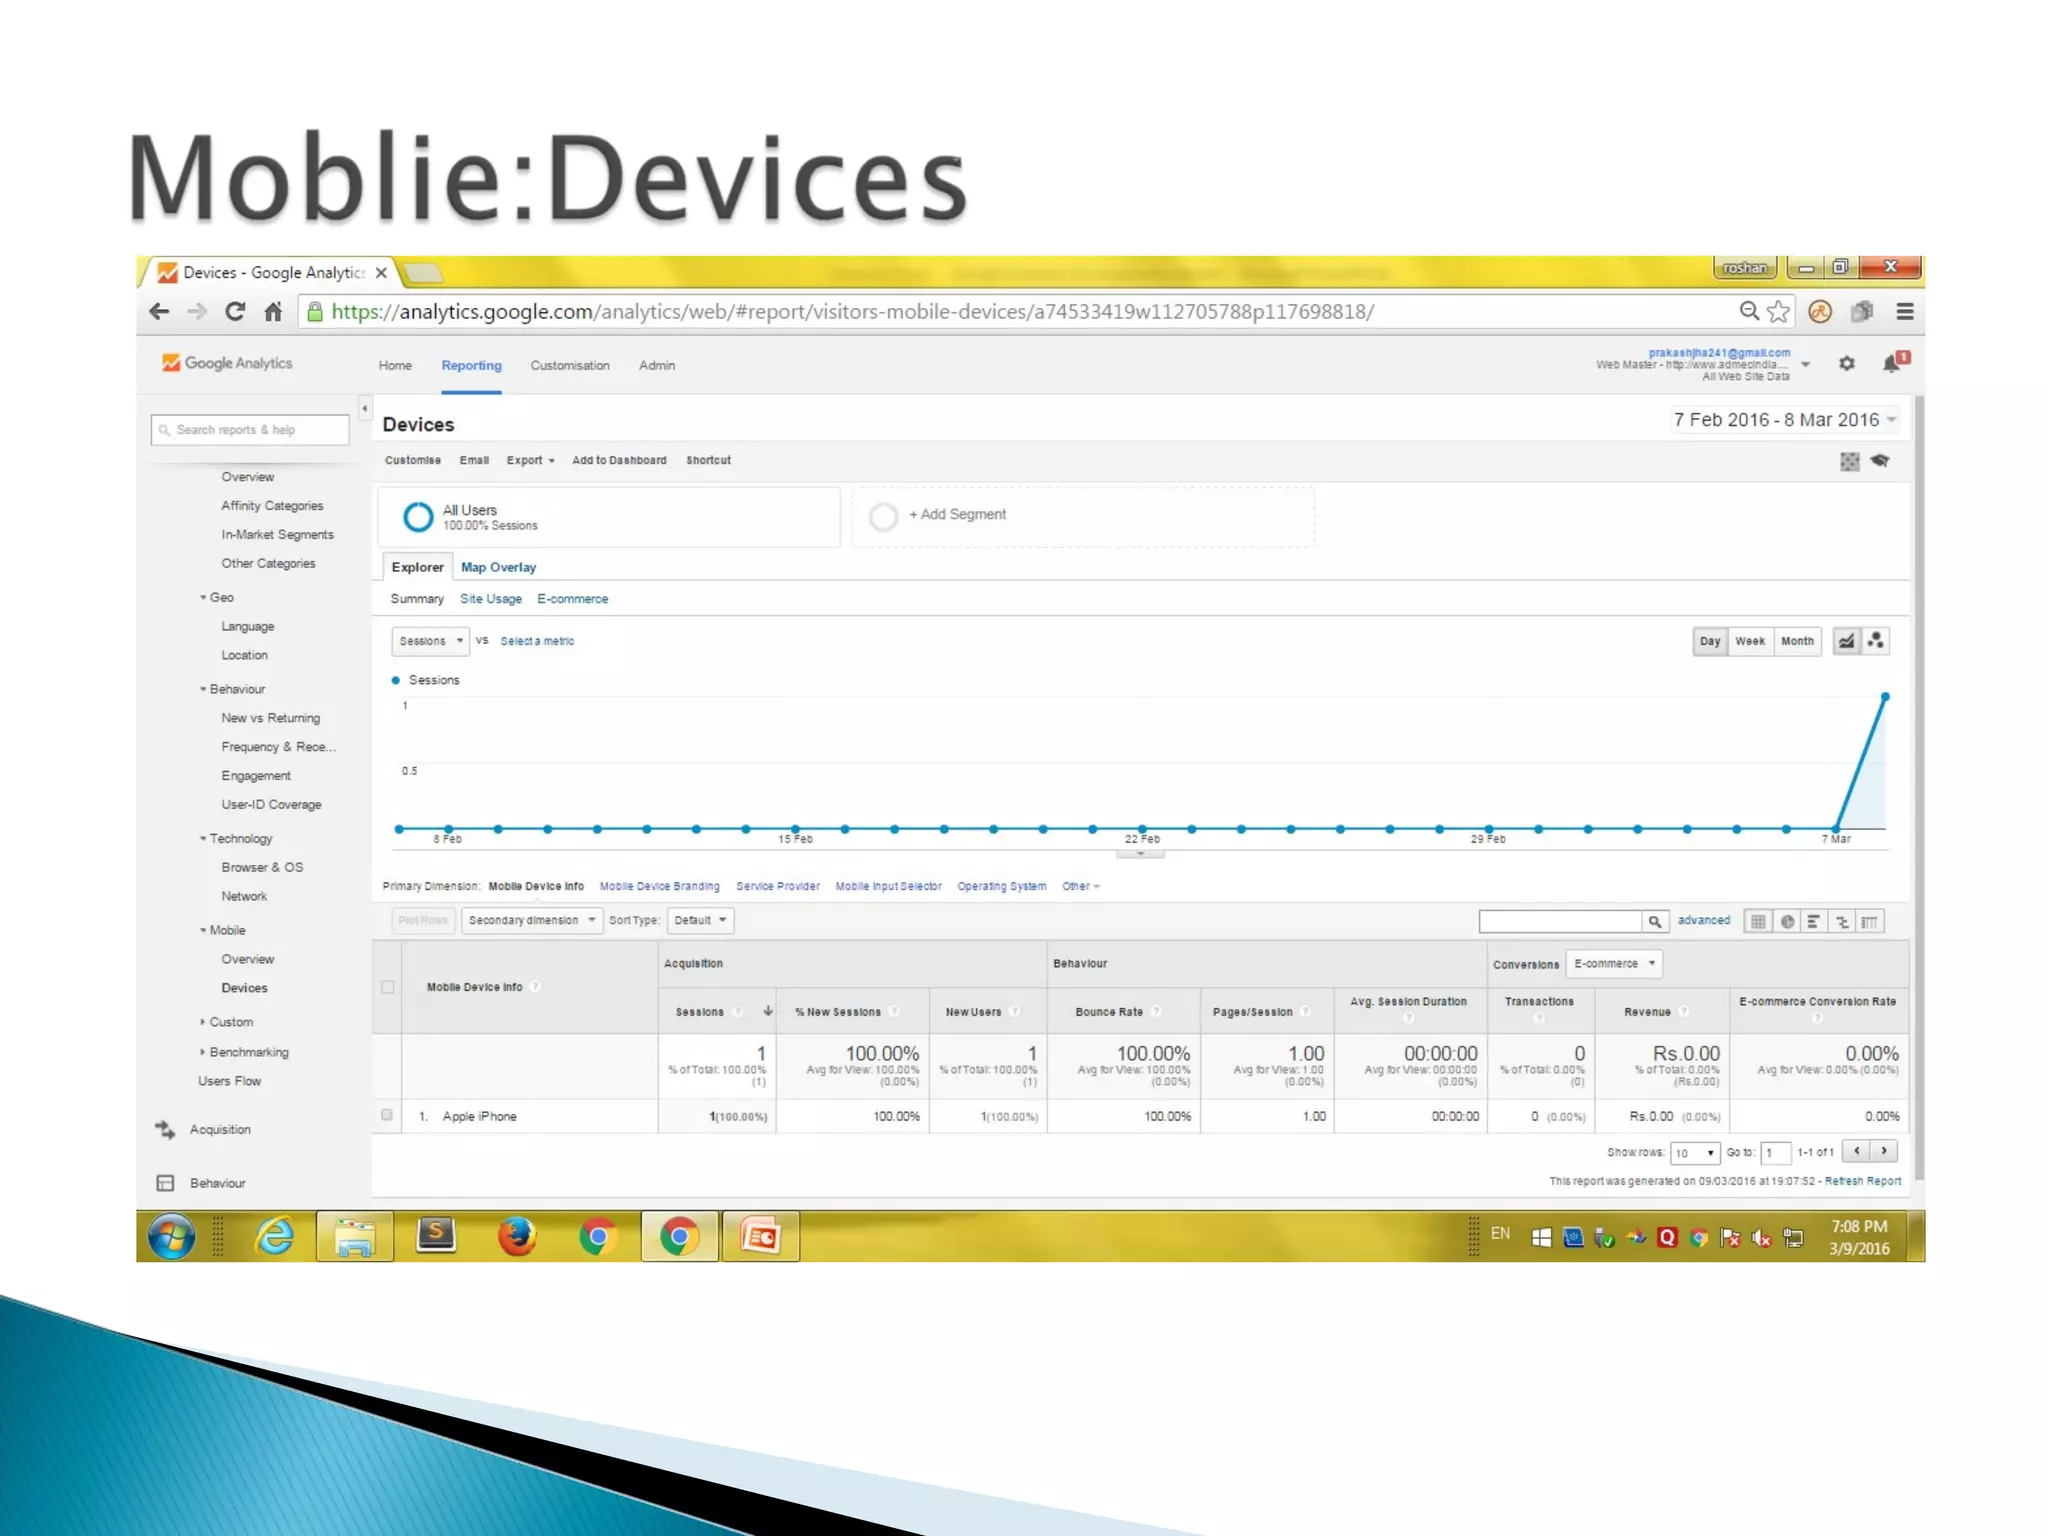Click the Search reports & help field

(250, 430)
